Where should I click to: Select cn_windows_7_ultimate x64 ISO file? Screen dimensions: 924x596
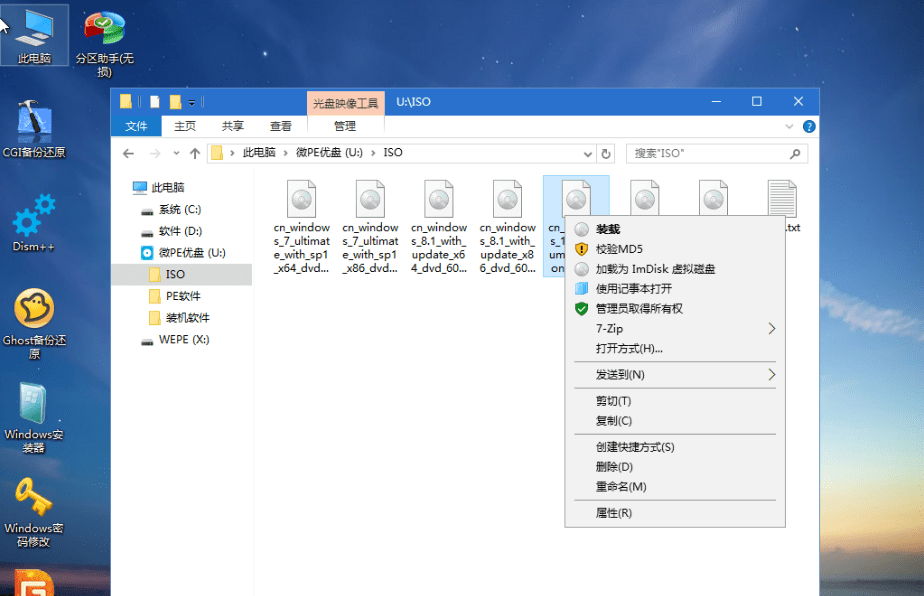click(x=301, y=227)
